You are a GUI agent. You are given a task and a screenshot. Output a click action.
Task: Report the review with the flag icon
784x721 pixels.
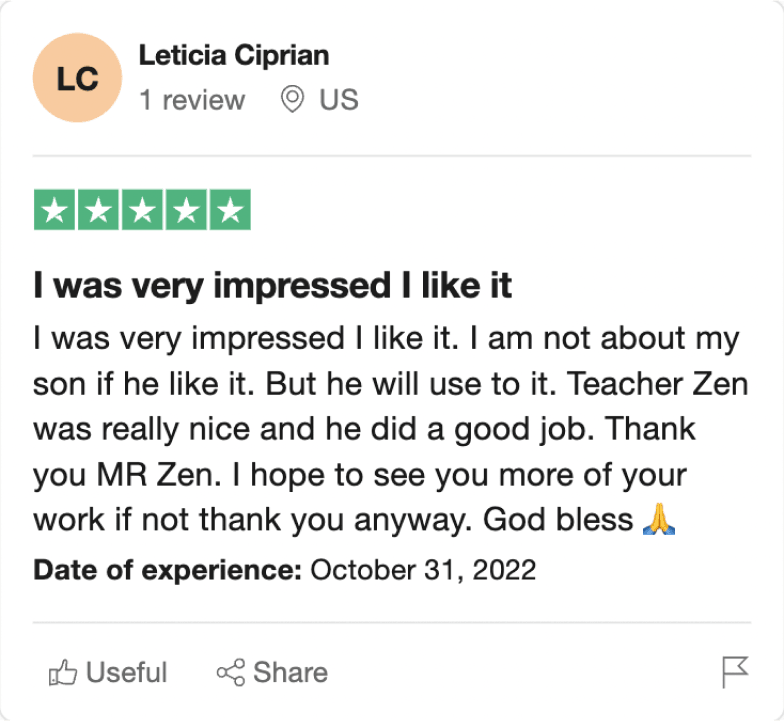(x=735, y=672)
